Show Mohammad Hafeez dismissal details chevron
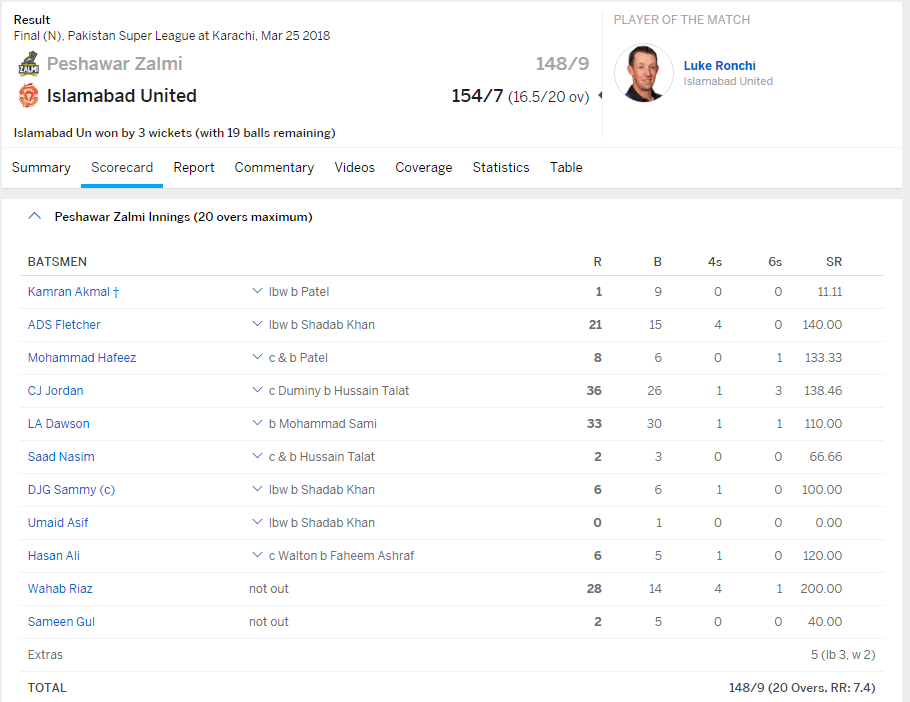Viewport: 910px width, 702px height. pos(257,358)
